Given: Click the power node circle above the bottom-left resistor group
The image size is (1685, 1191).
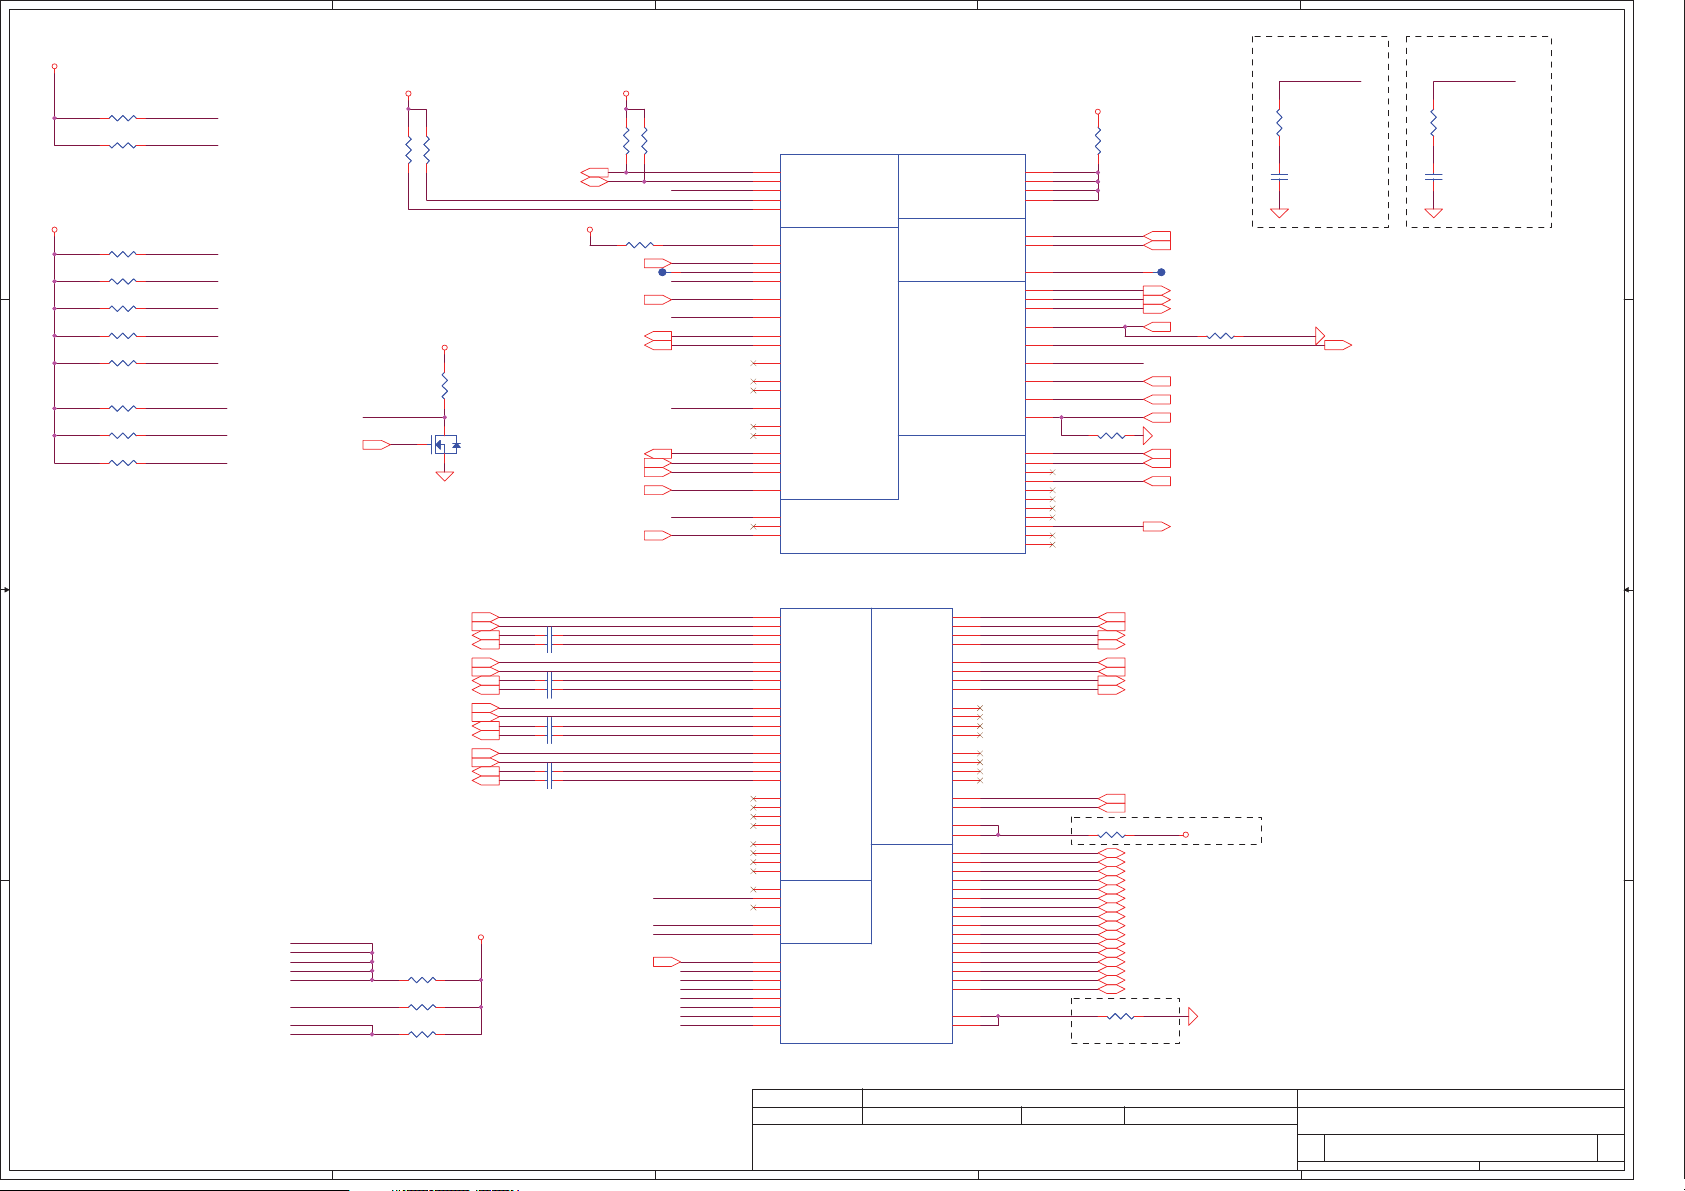Looking at the screenshot, I should (x=481, y=938).
